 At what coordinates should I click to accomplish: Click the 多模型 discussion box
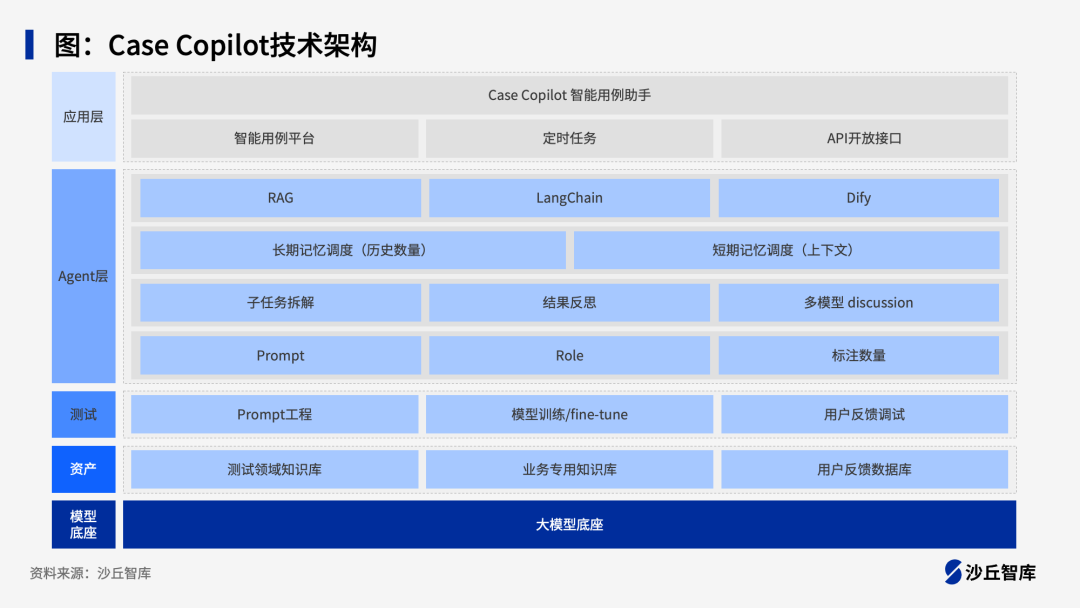pyautogui.click(x=858, y=302)
